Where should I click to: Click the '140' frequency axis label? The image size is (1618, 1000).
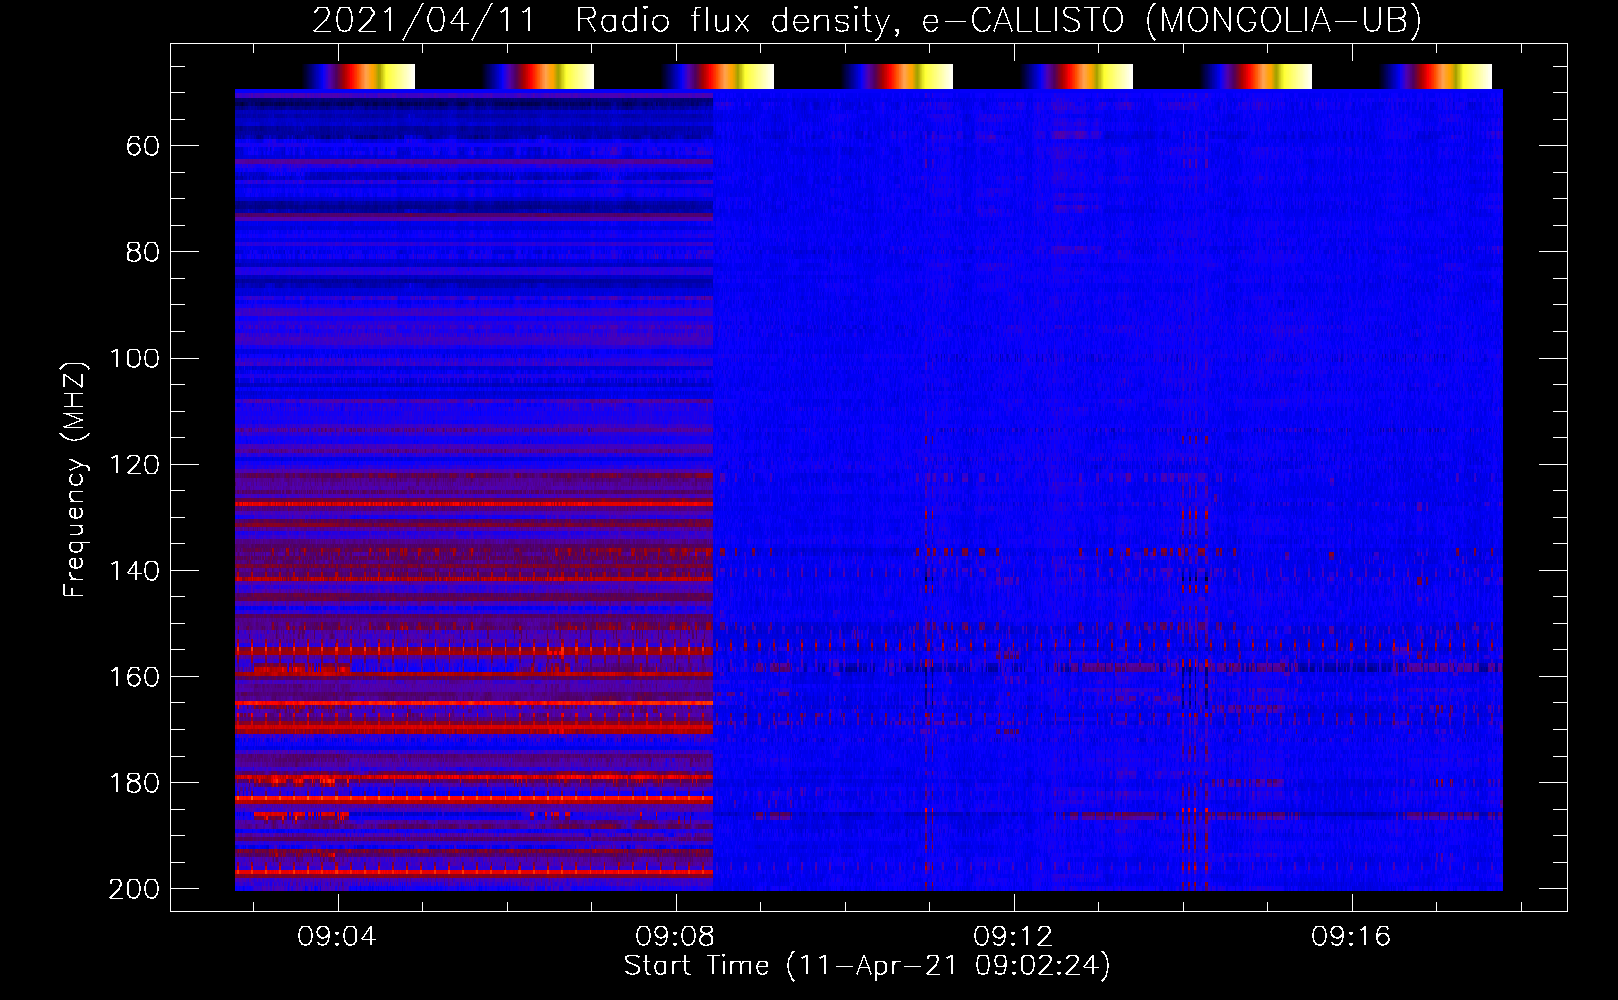pyautogui.click(x=134, y=570)
